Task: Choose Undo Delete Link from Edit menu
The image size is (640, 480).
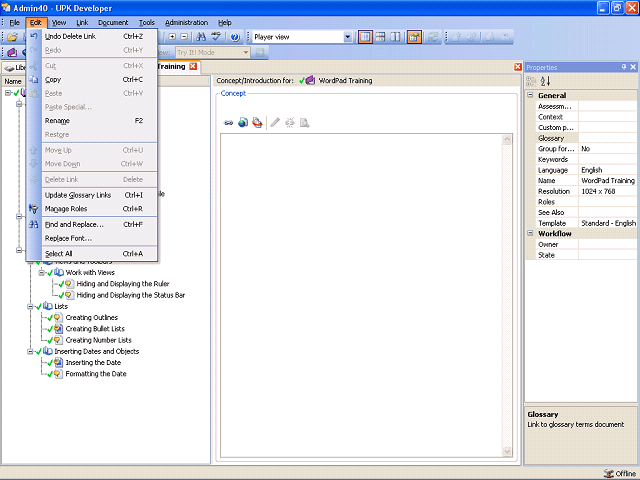Action: click(x=92, y=36)
